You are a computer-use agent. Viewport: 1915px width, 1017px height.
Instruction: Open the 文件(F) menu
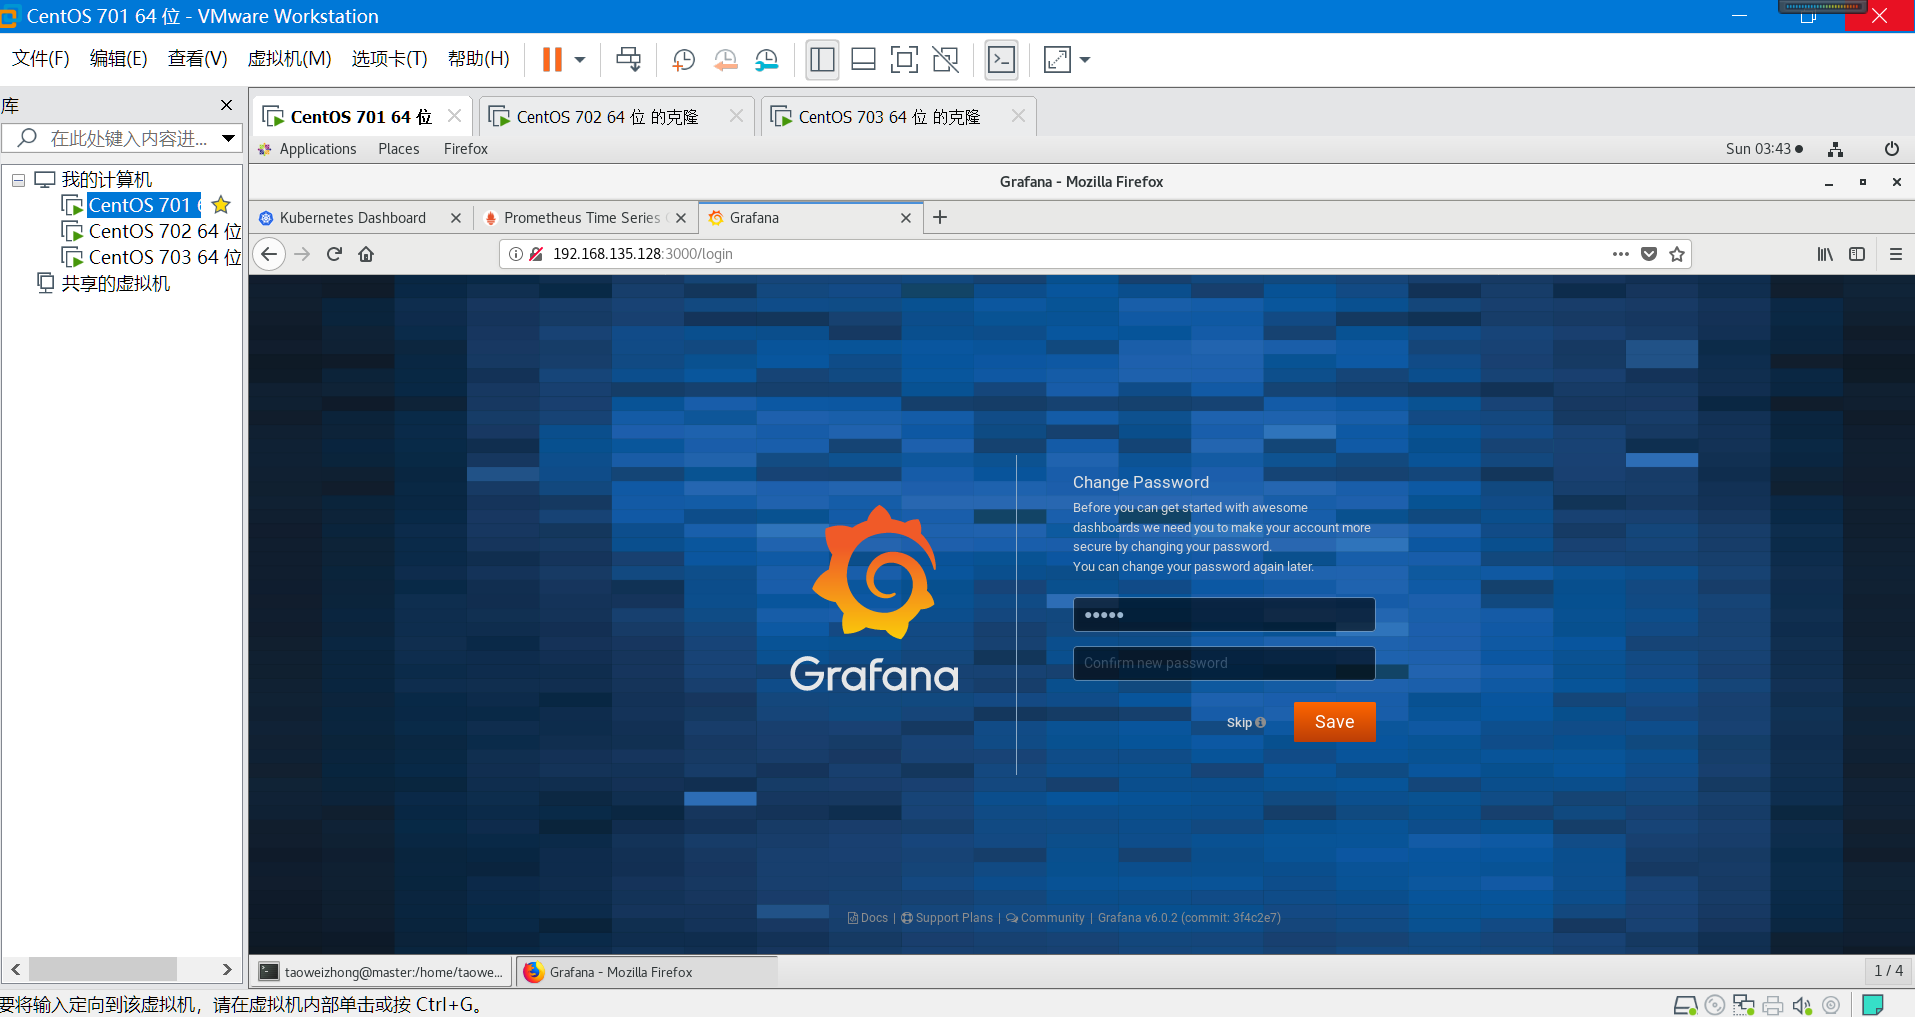pyautogui.click(x=41, y=59)
